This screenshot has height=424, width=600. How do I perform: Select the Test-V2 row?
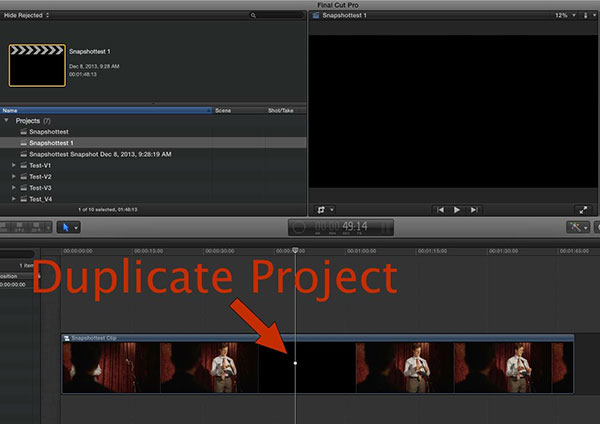(x=153, y=176)
